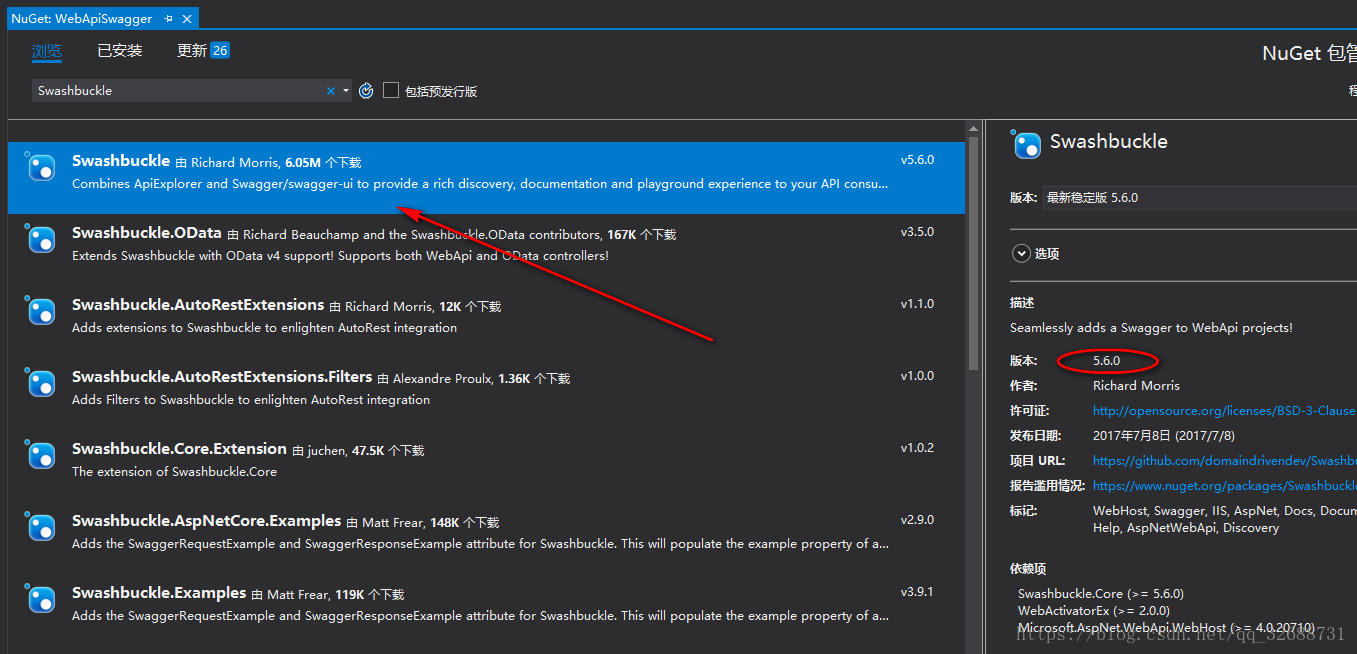Click the Swashbuckle.AutoRestExtensions.Filters package icon
The width and height of the screenshot is (1357, 654).
pyautogui.click(x=41, y=384)
